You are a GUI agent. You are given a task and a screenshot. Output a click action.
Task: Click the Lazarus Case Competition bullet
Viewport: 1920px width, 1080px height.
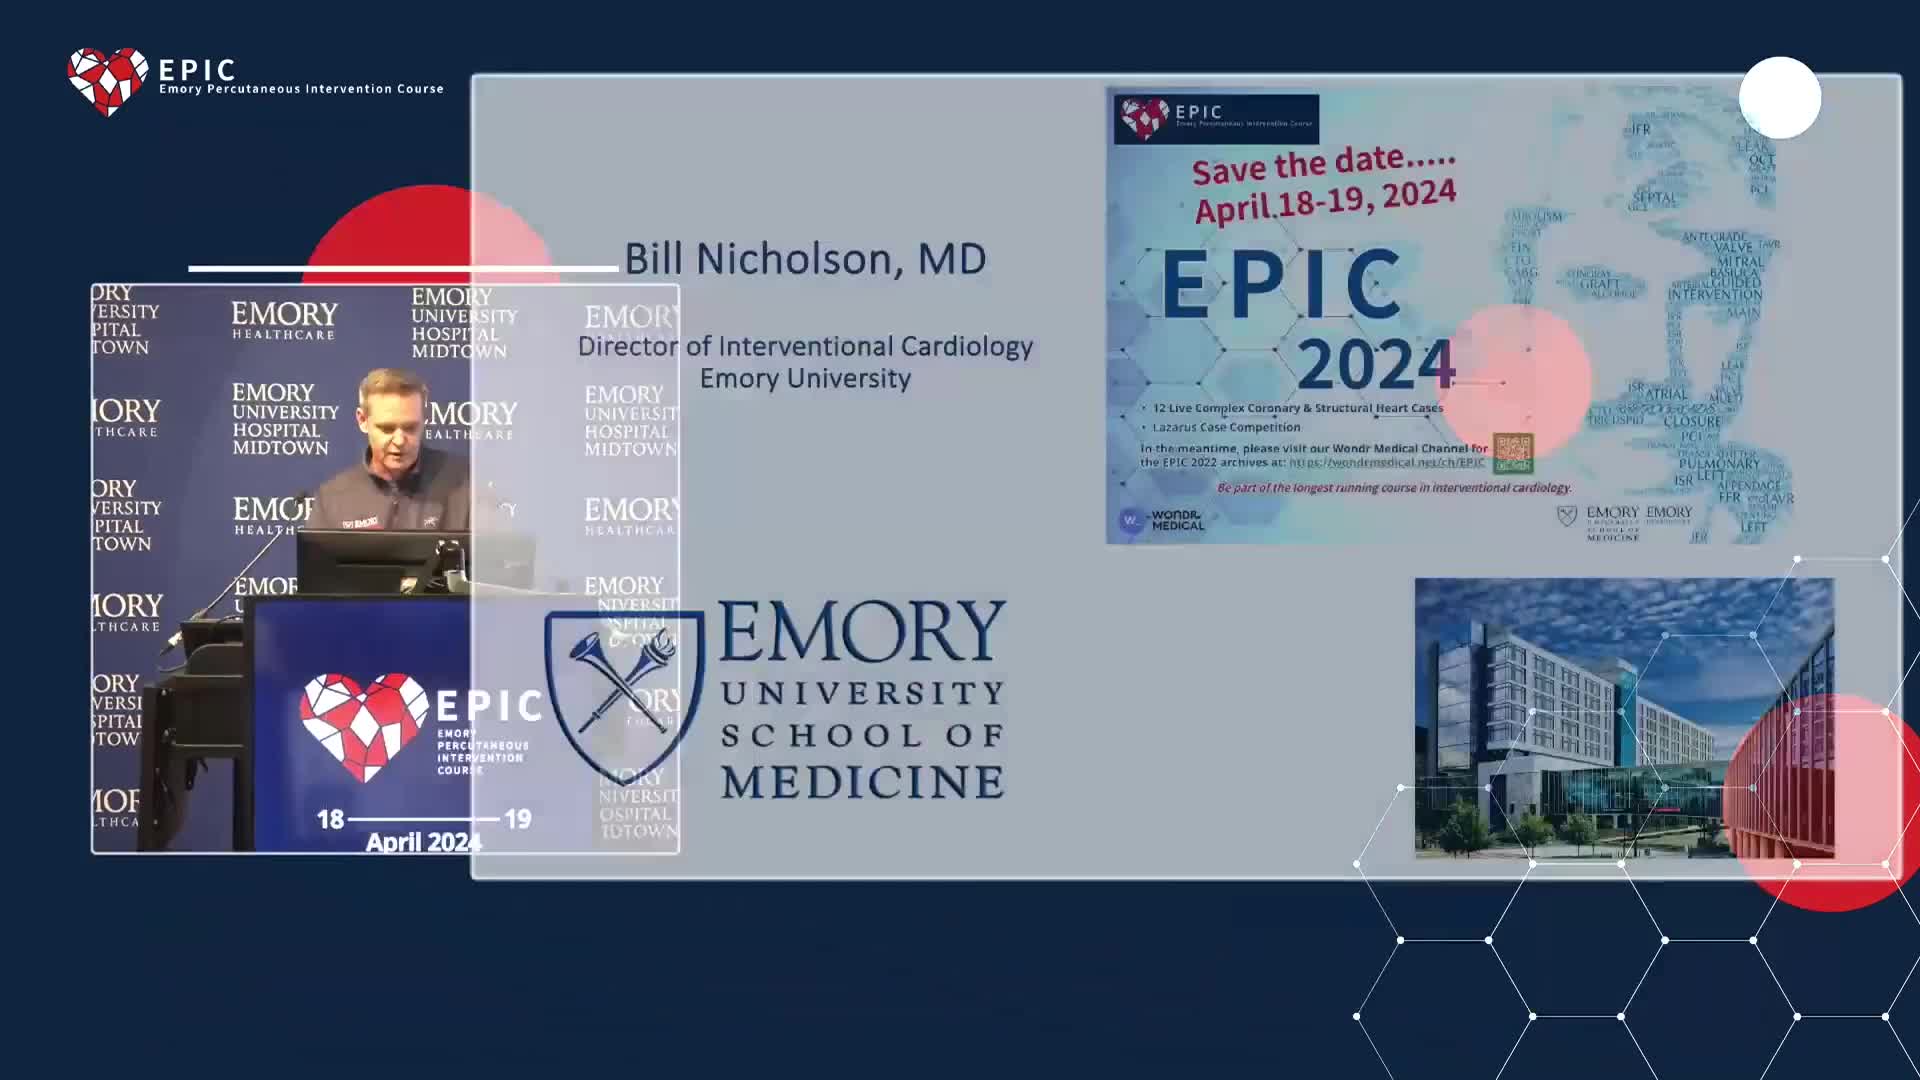(x=1225, y=427)
